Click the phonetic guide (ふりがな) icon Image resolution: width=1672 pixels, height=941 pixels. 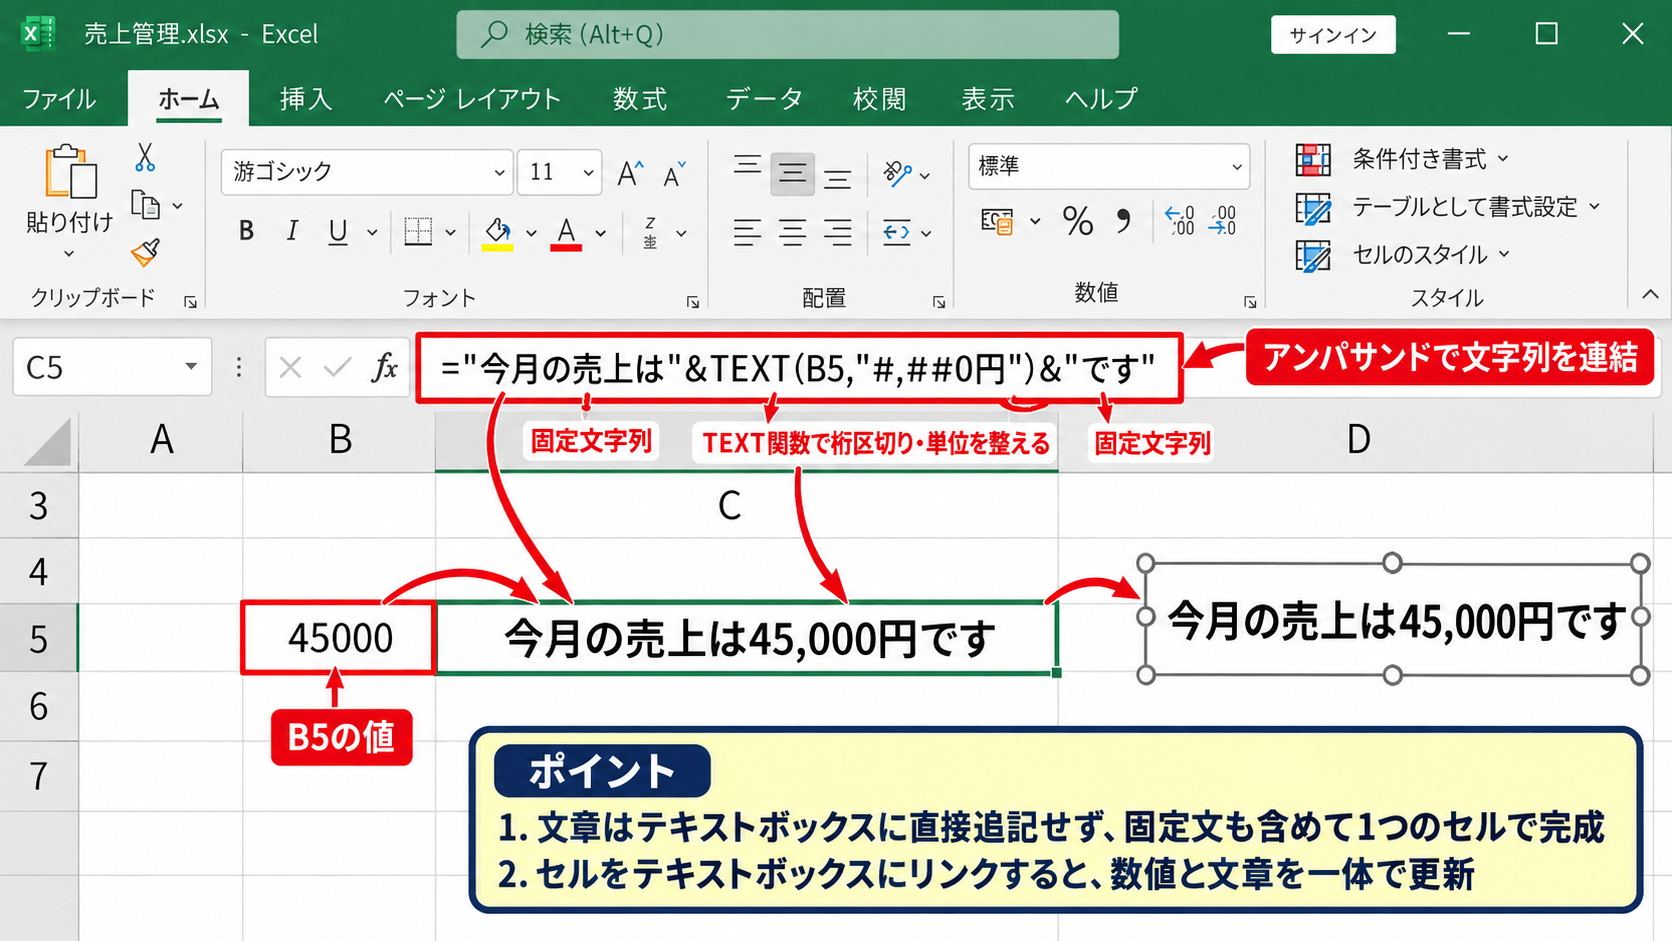pyautogui.click(x=651, y=233)
